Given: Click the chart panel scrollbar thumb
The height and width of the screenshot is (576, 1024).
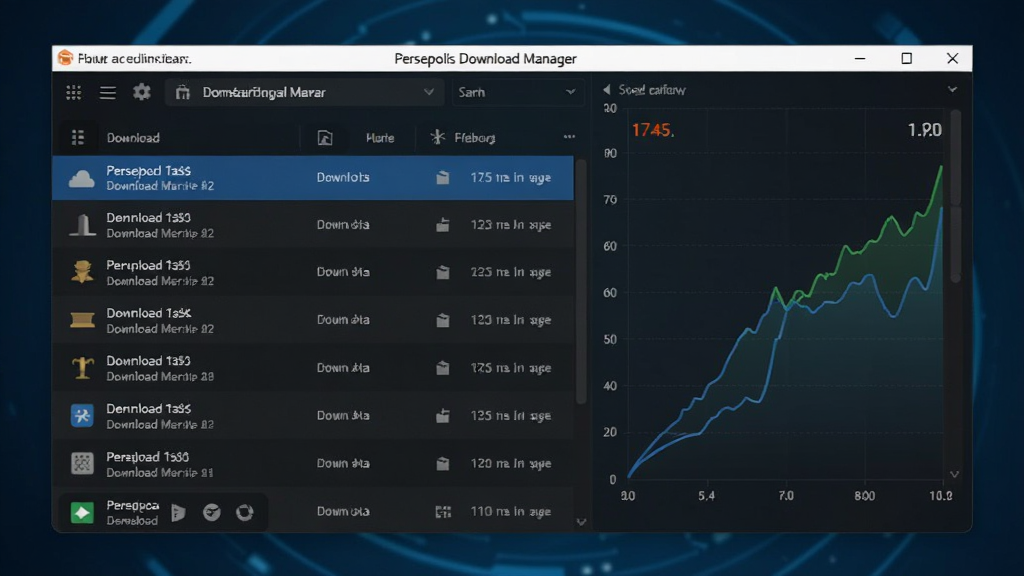Looking at the screenshot, I should point(955,196).
